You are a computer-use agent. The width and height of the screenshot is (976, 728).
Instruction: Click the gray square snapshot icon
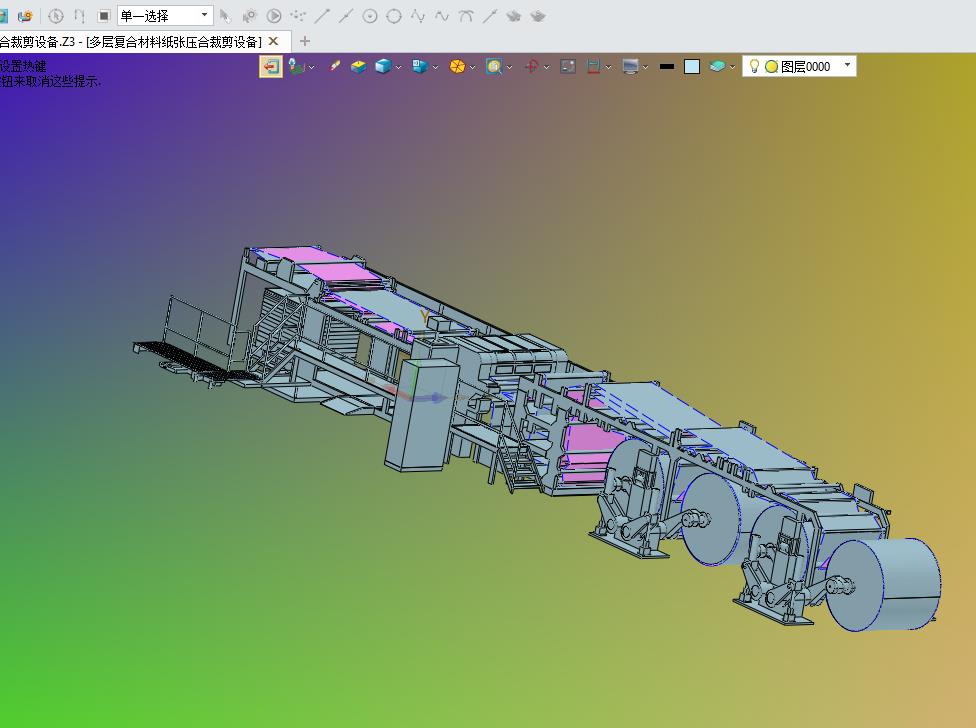pos(568,67)
